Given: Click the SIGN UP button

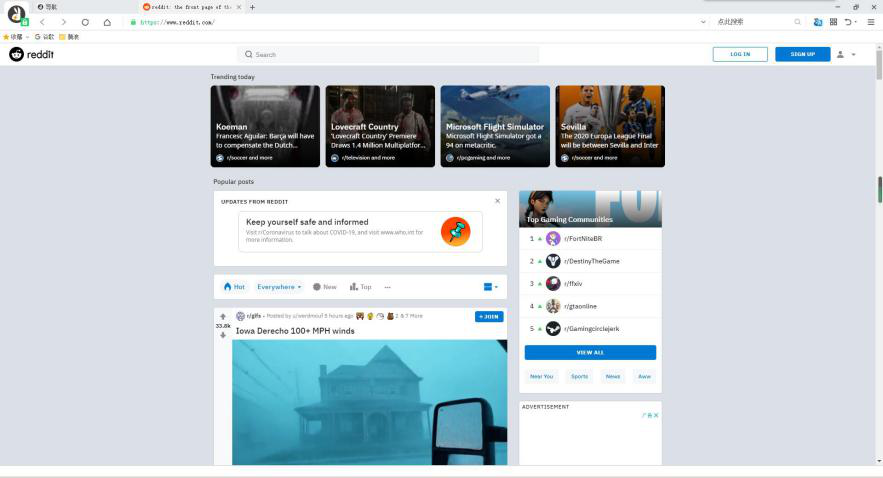Looking at the screenshot, I should 802,55.
